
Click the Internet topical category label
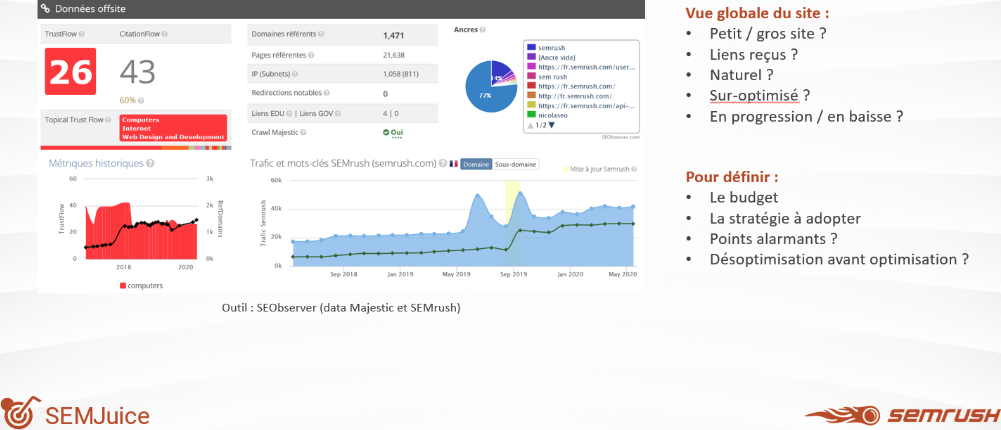tap(135, 128)
